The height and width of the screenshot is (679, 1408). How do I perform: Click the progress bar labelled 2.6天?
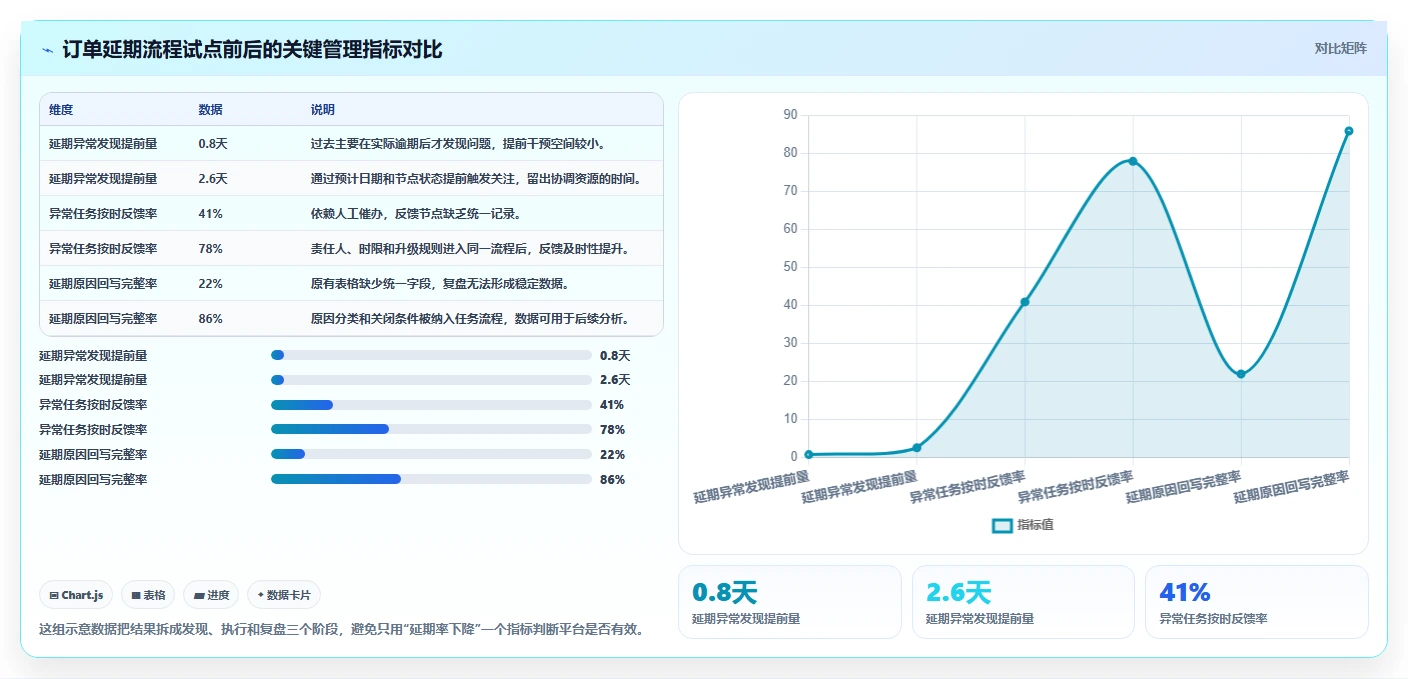click(431, 380)
